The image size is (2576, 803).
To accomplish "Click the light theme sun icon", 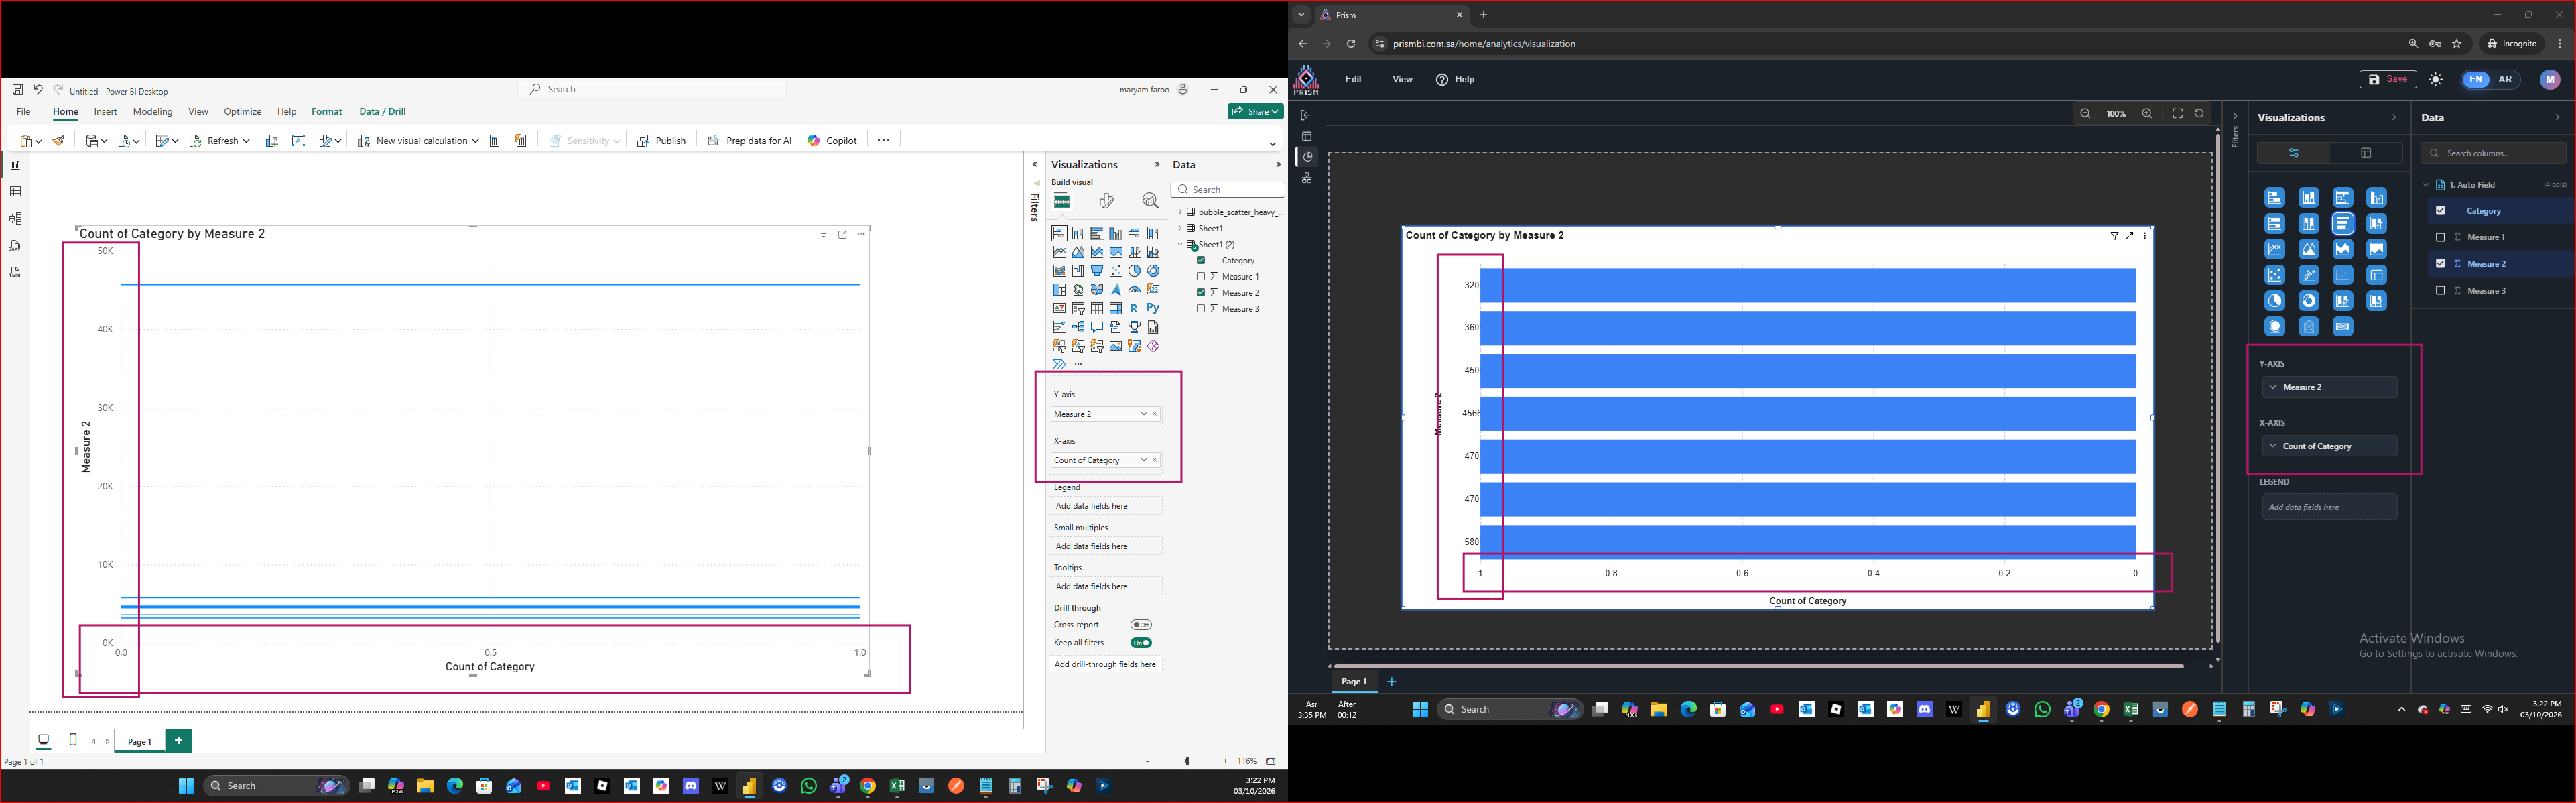I will pos(2435,80).
